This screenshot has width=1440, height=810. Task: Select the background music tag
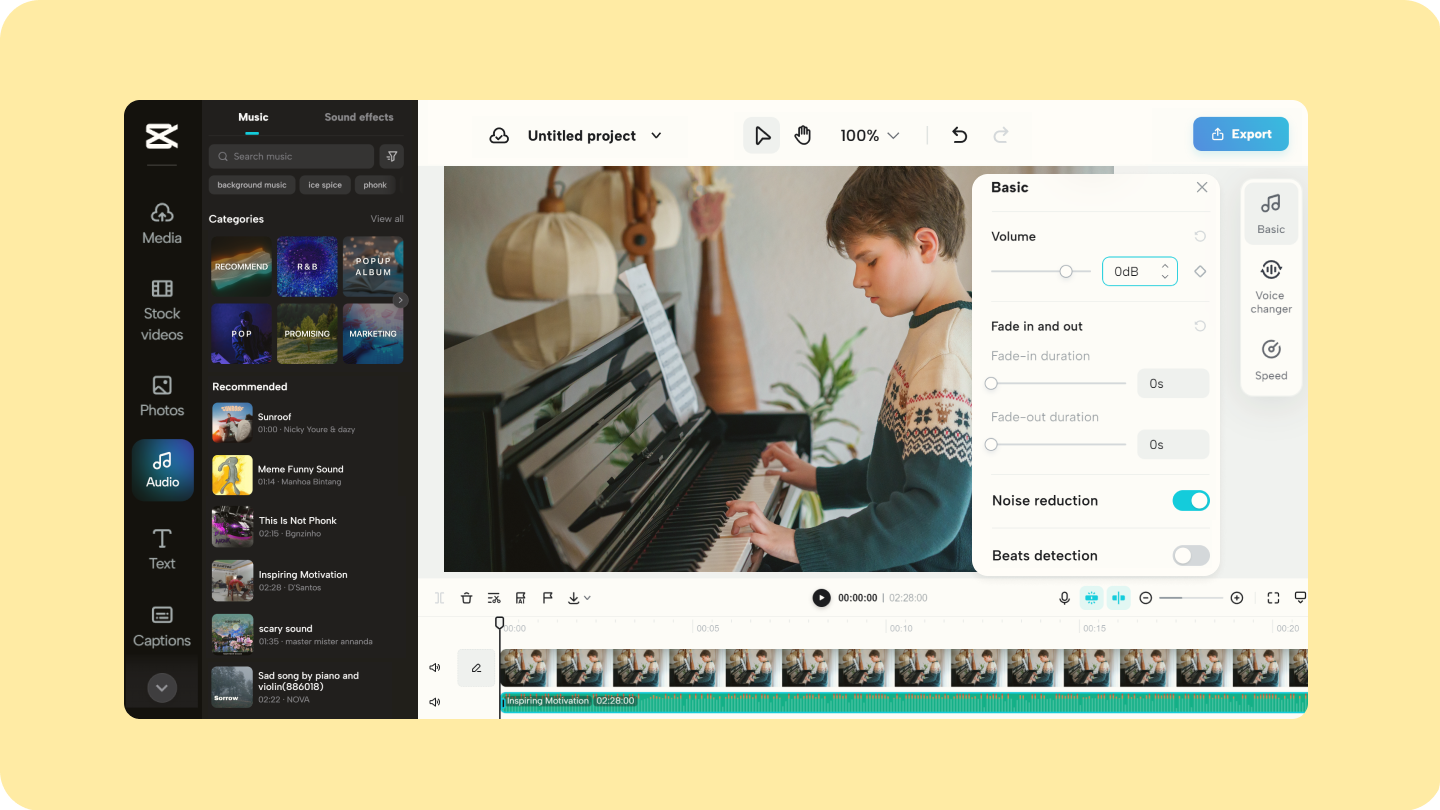[x=252, y=185]
